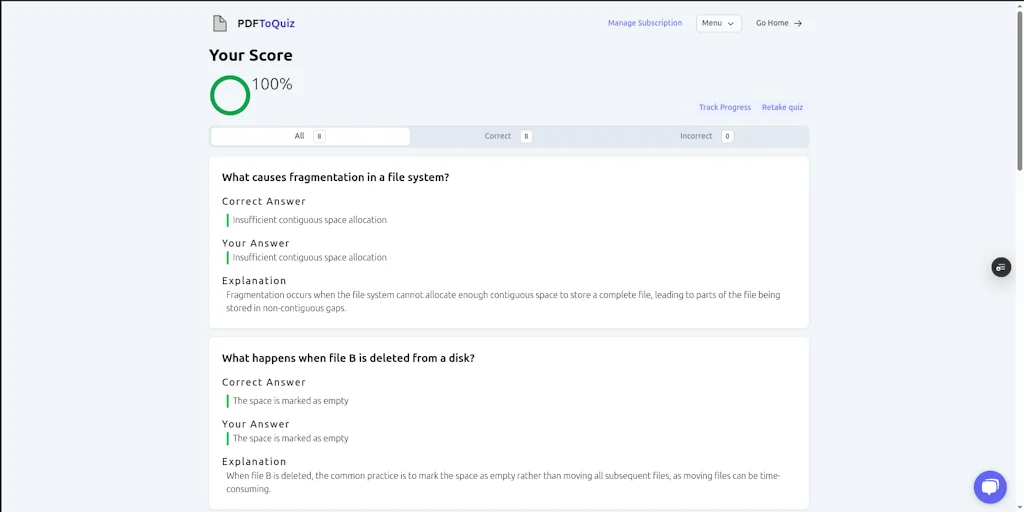
Task: Click the file B deletion explanation paragraph
Action: tap(503, 483)
